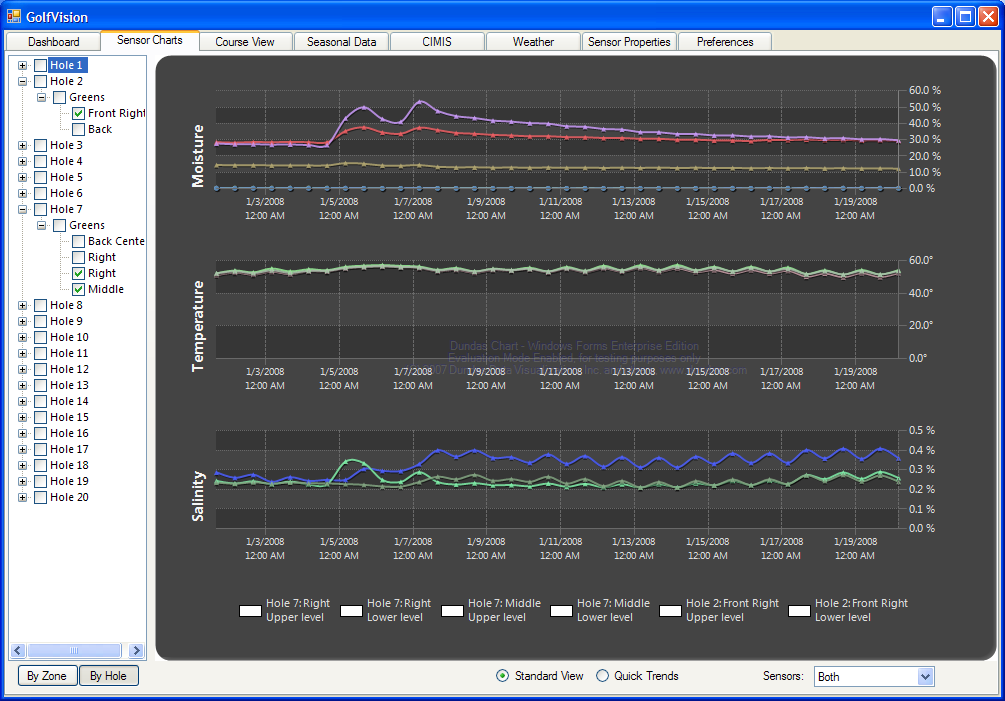
Task: Open the Seasonal Data tab
Action: point(342,42)
